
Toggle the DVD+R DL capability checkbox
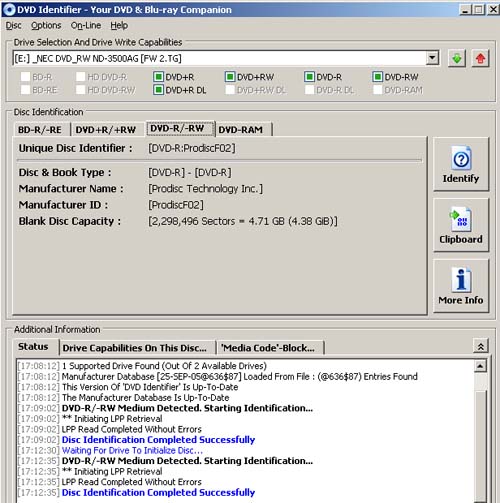click(158, 90)
